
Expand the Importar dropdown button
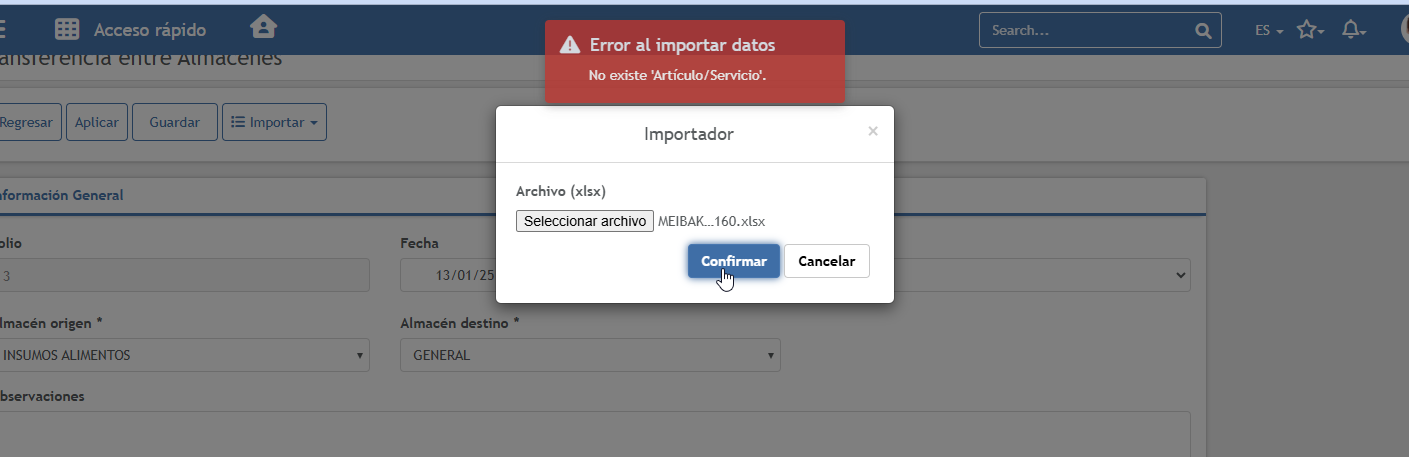coord(274,122)
